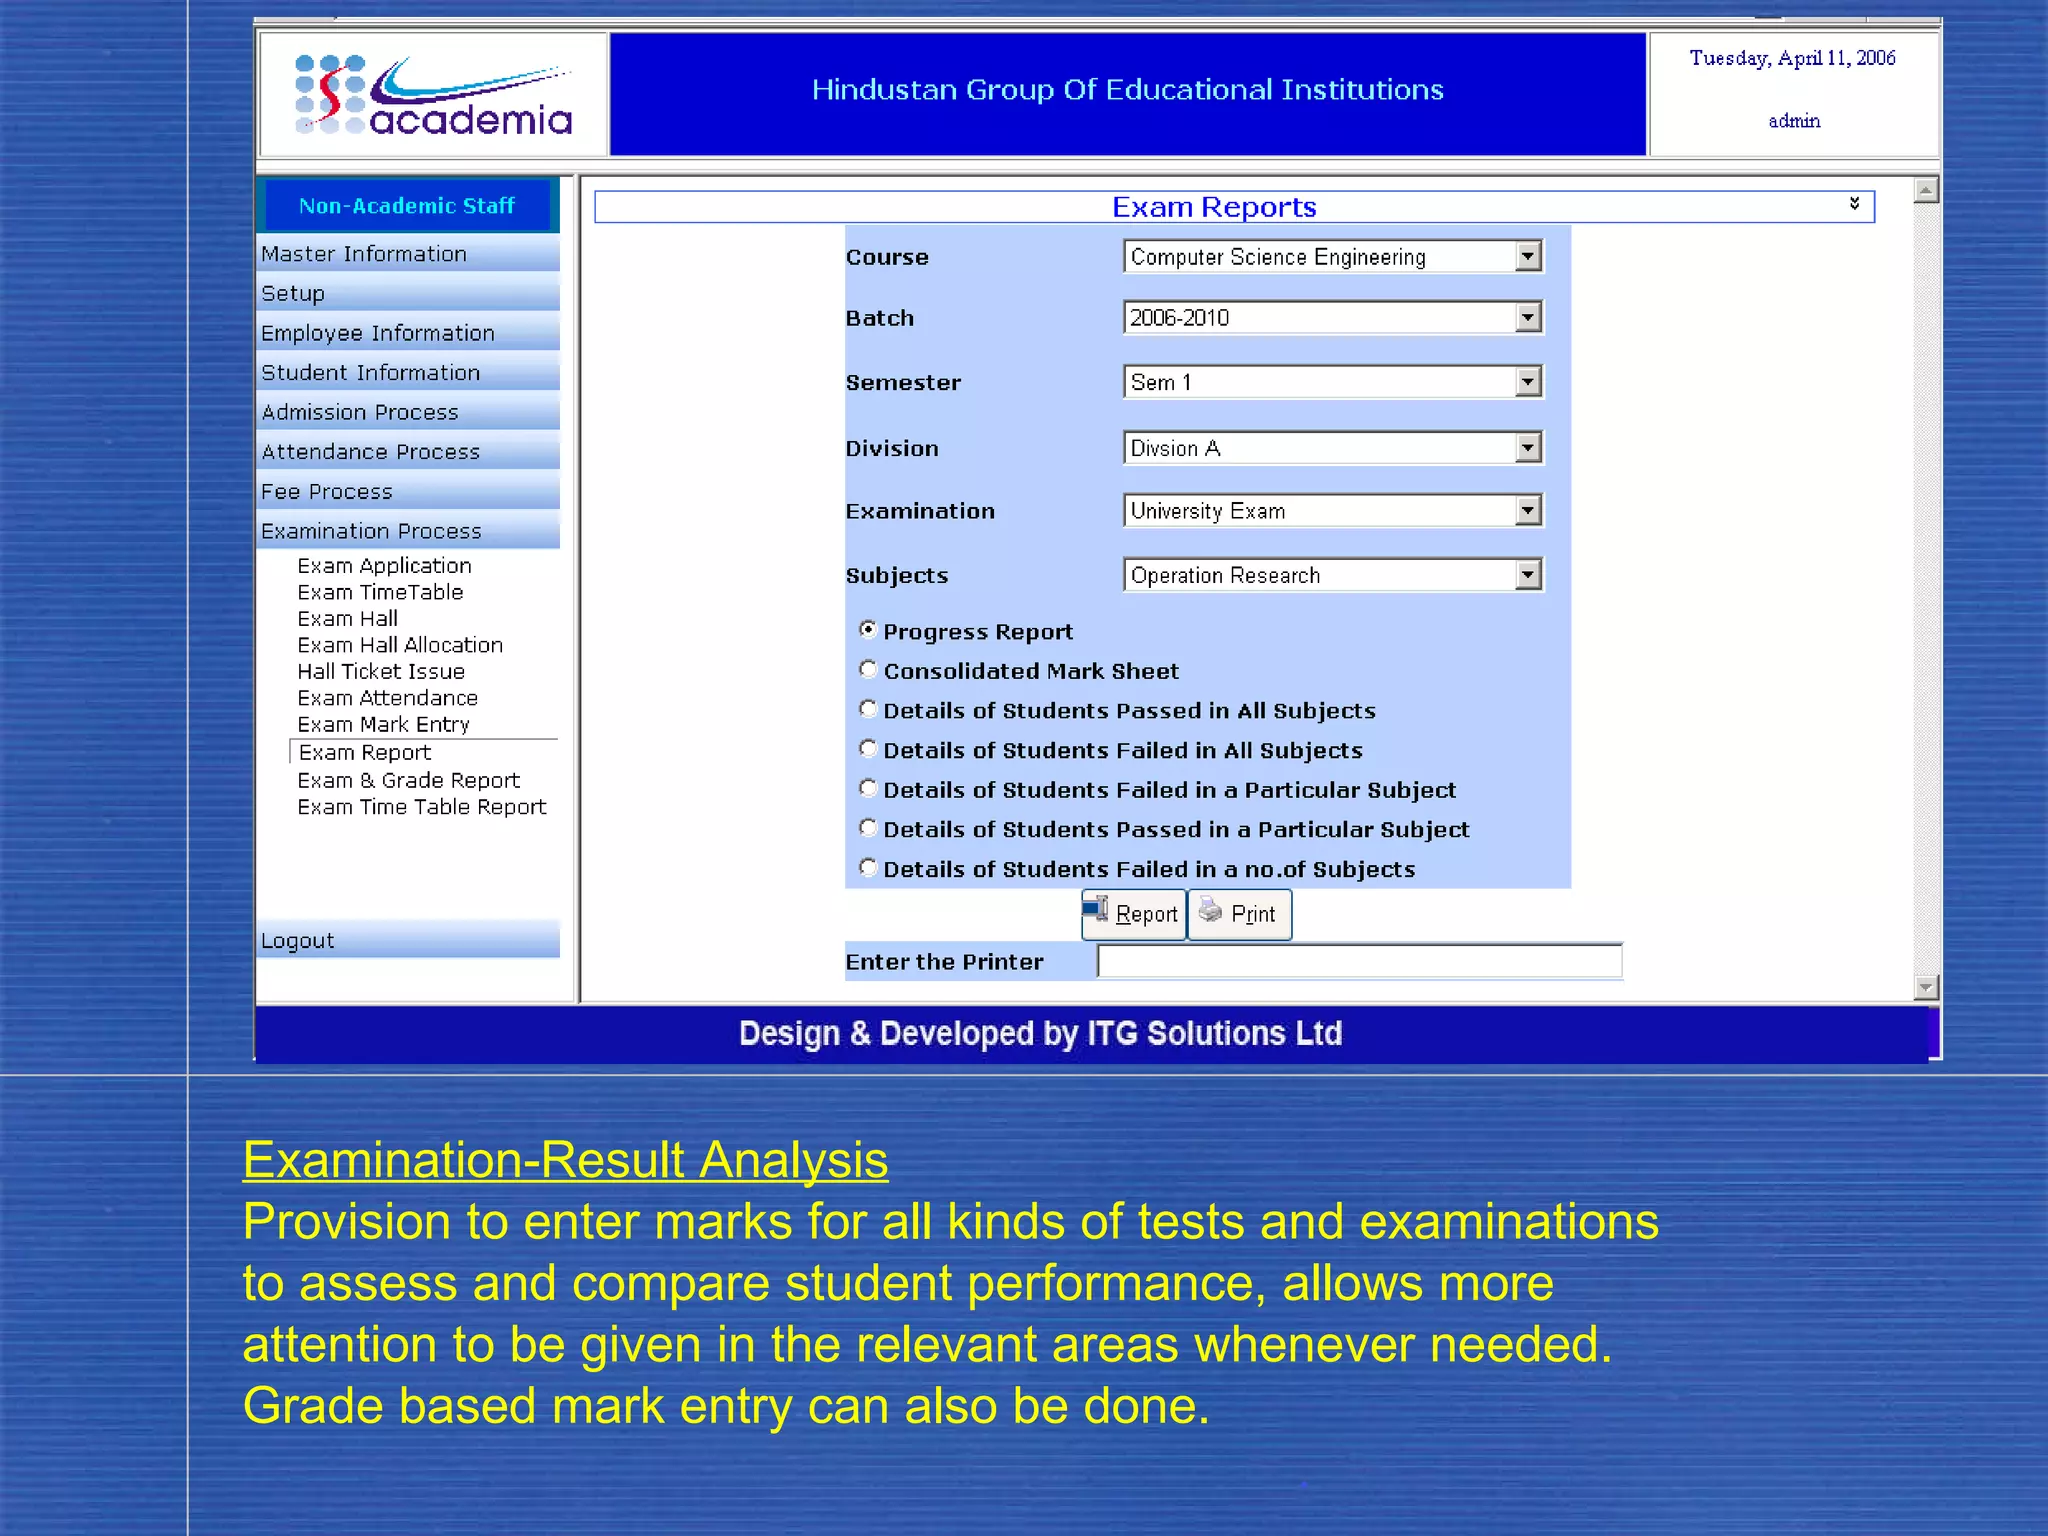Choose Details of Students Failed in All Subjects
Screen dimensions: 2048x1536
868,748
